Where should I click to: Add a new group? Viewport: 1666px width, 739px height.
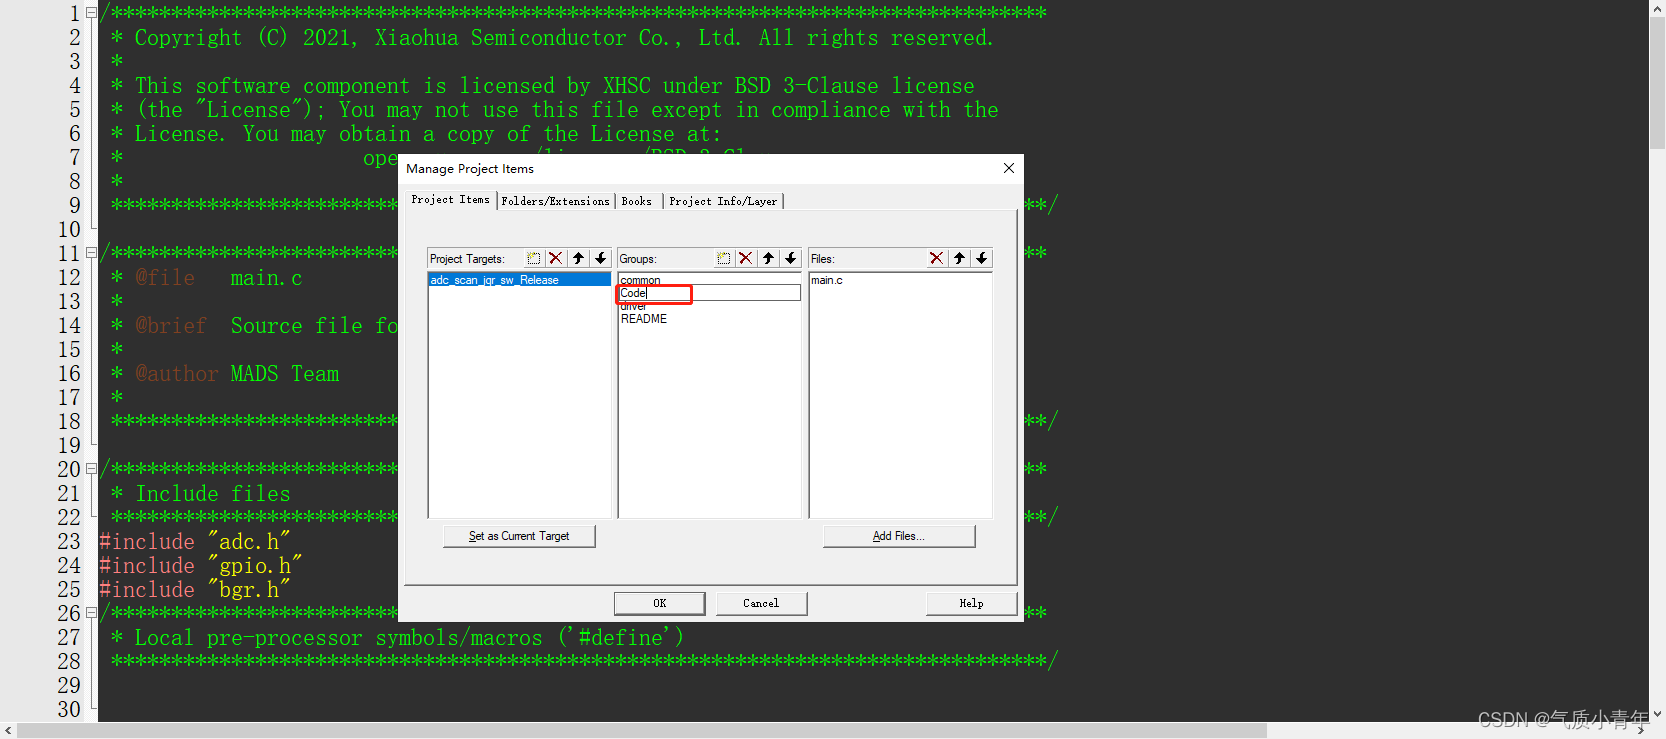pyautogui.click(x=724, y=258)
